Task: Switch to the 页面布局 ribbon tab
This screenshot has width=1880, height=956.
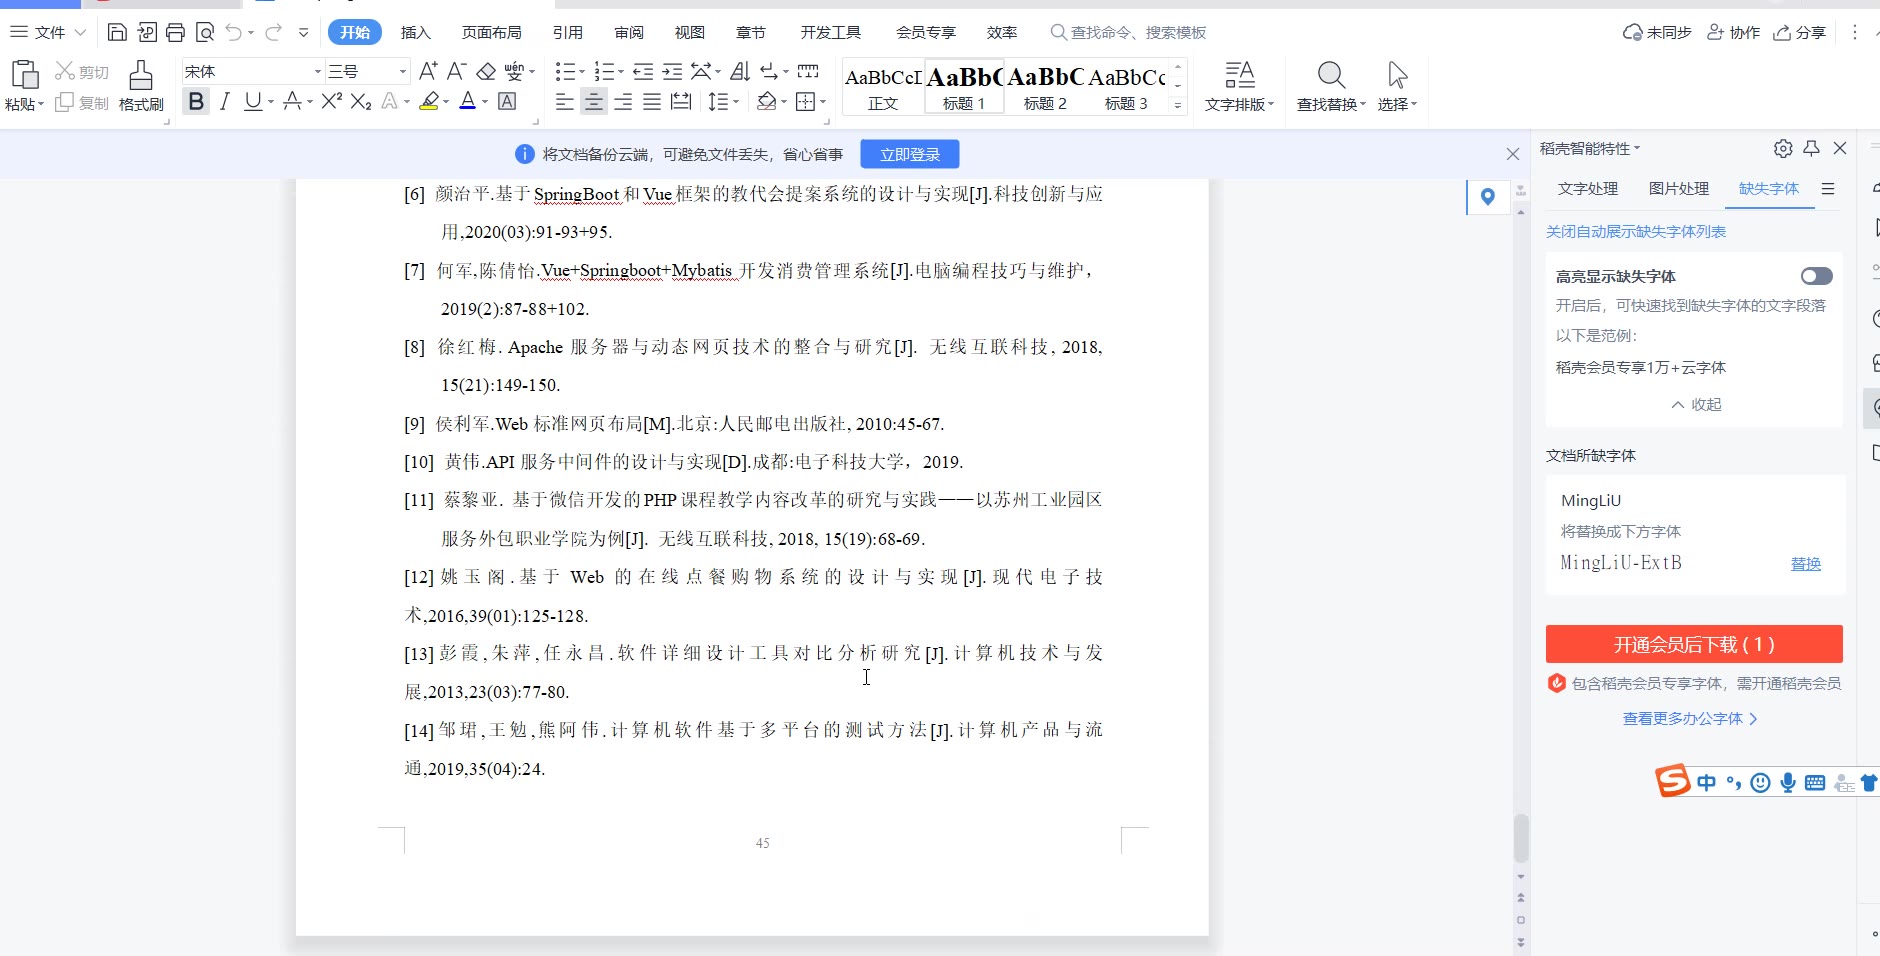Action: 491,32
